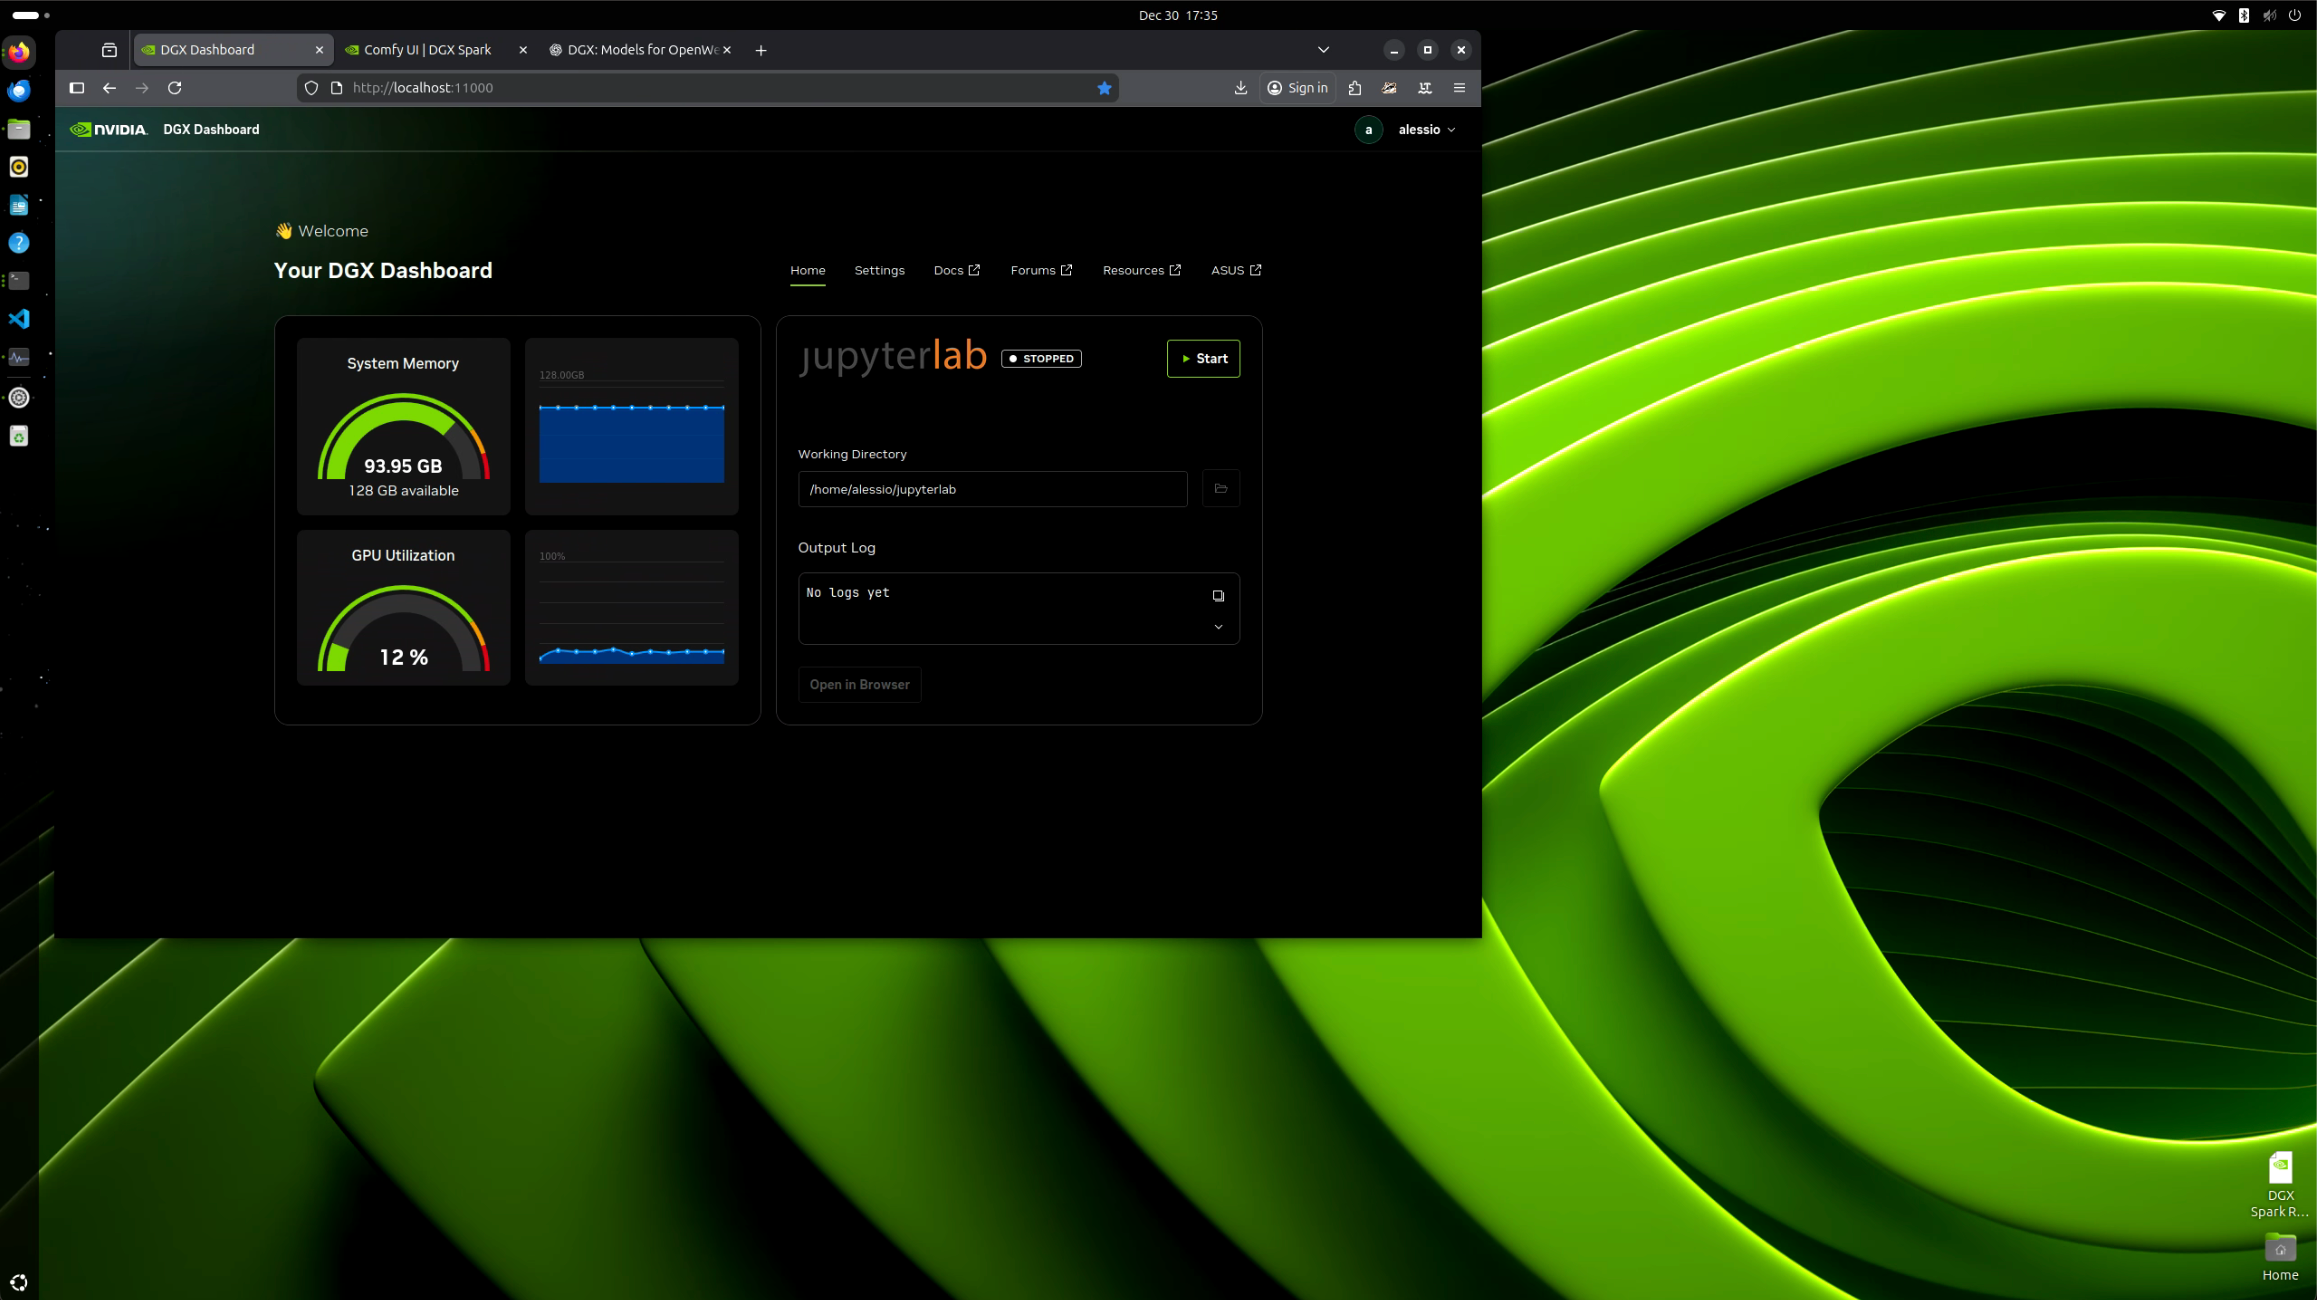Launch Firefox from the dock
The width and height of the screenshot is (2317, 1300).
tap(19, 52)
